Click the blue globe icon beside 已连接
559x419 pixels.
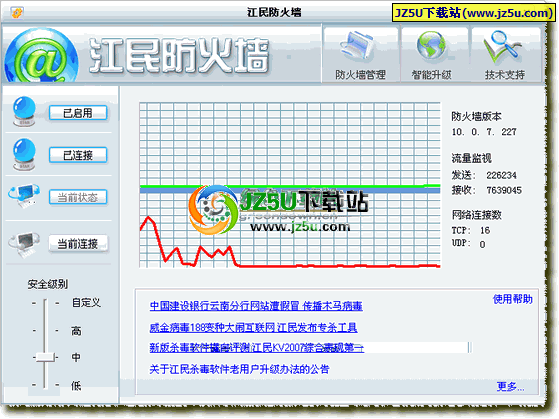24,154
